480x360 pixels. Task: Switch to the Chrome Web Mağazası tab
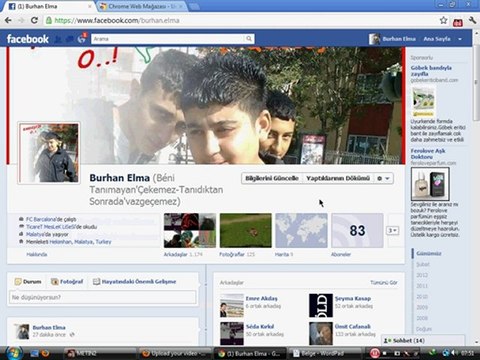pos(142,6)
